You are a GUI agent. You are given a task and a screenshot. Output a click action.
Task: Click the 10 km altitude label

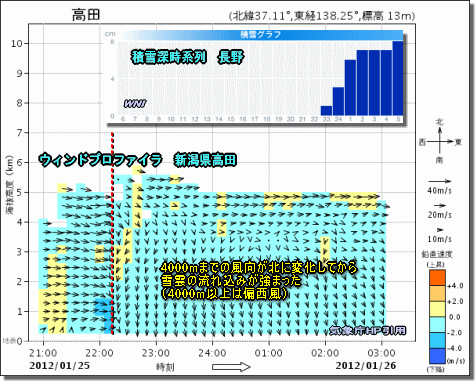(x=17, y=44)
